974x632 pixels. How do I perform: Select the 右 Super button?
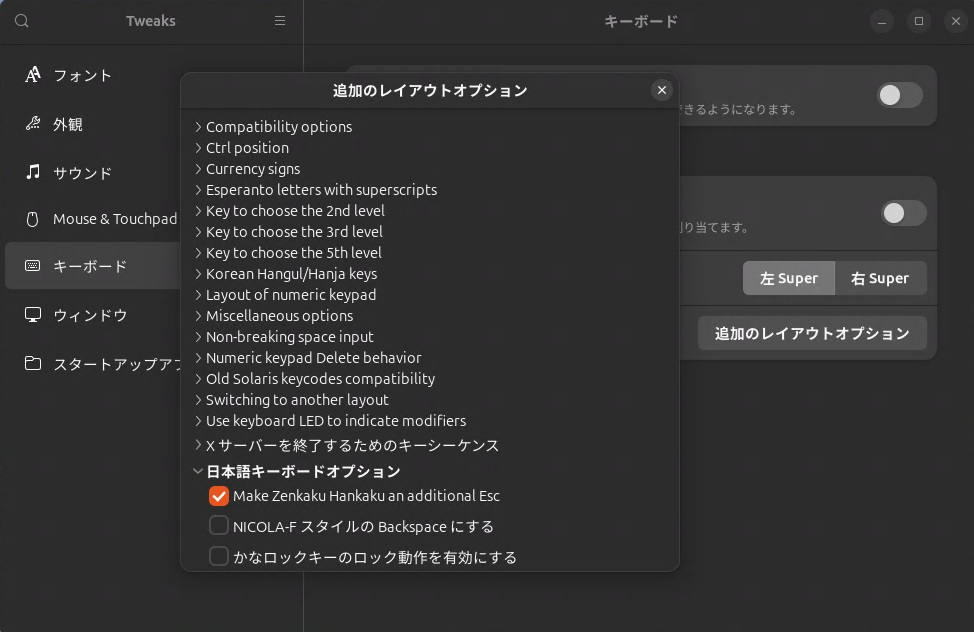[880, 278]
